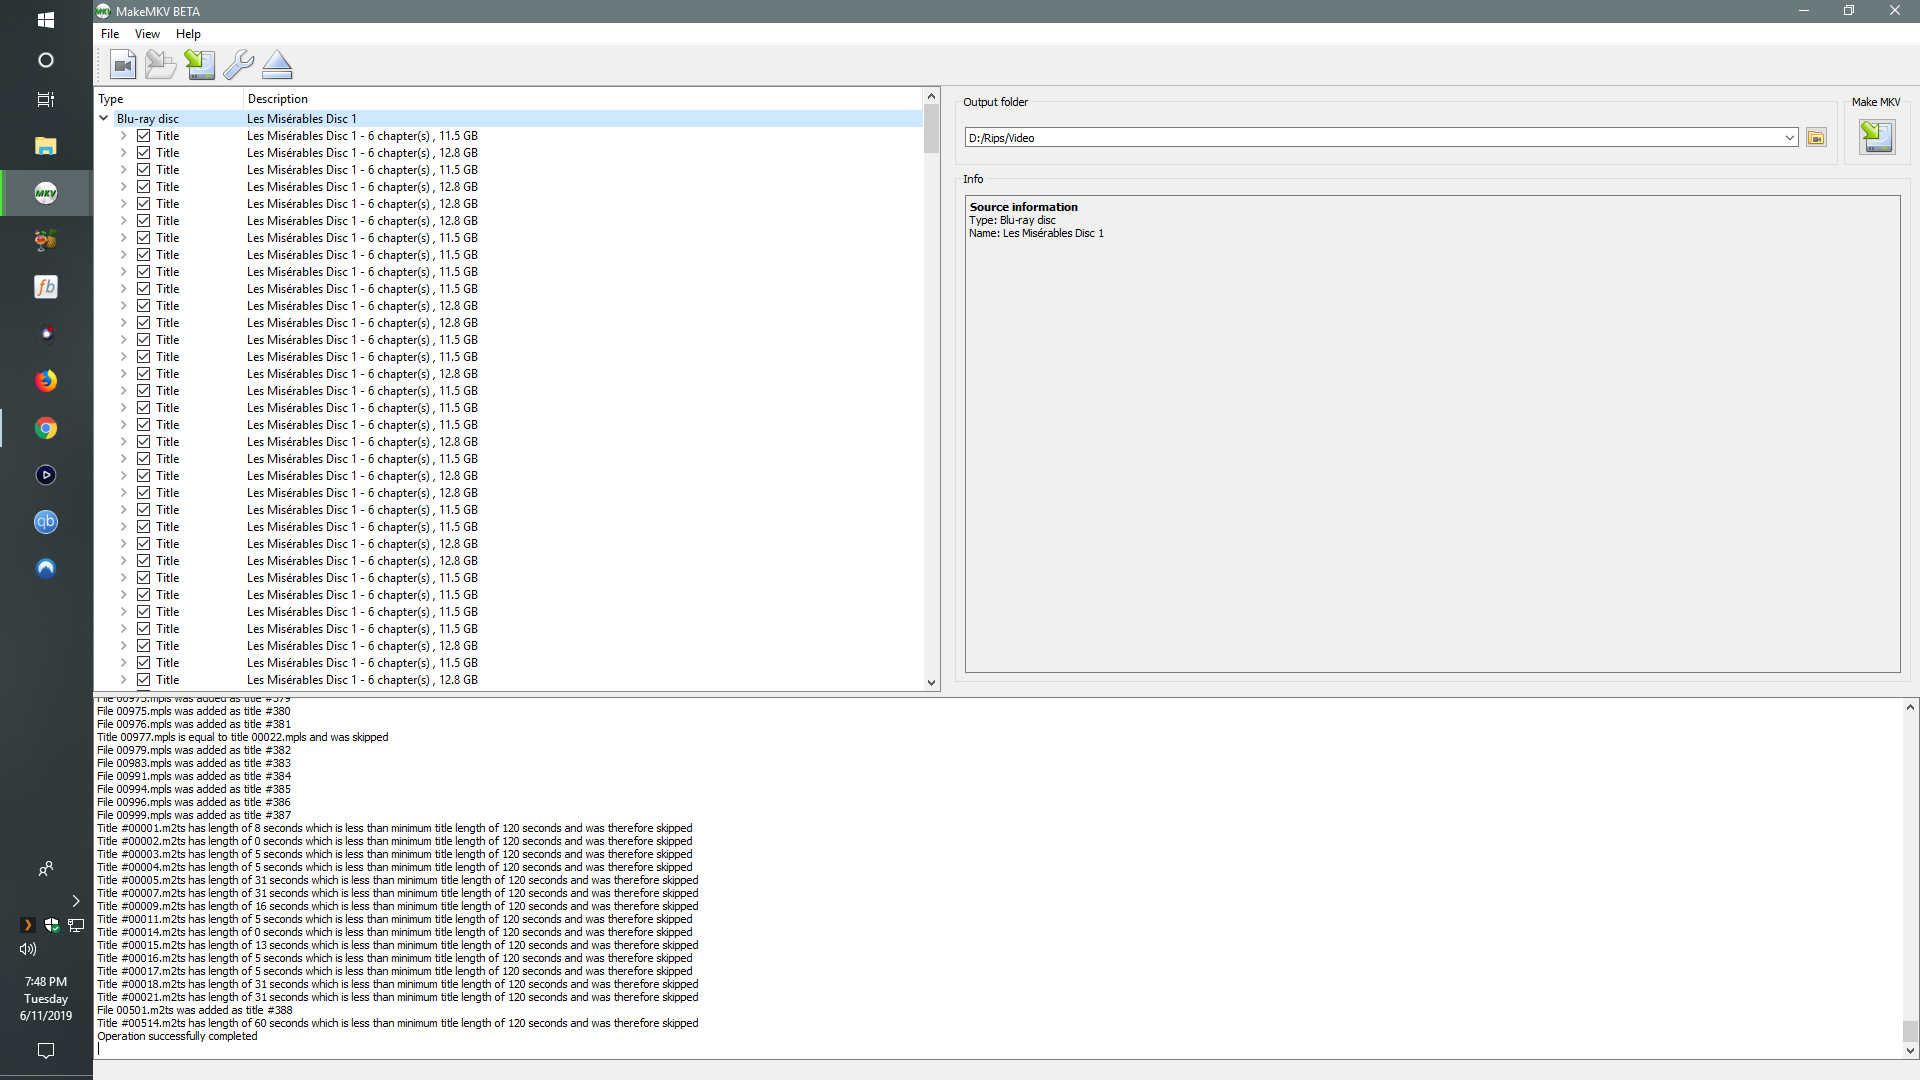1920x1080 pixels.
Task: Expand the first Title row arrow
Action: (x=124, y=136)
